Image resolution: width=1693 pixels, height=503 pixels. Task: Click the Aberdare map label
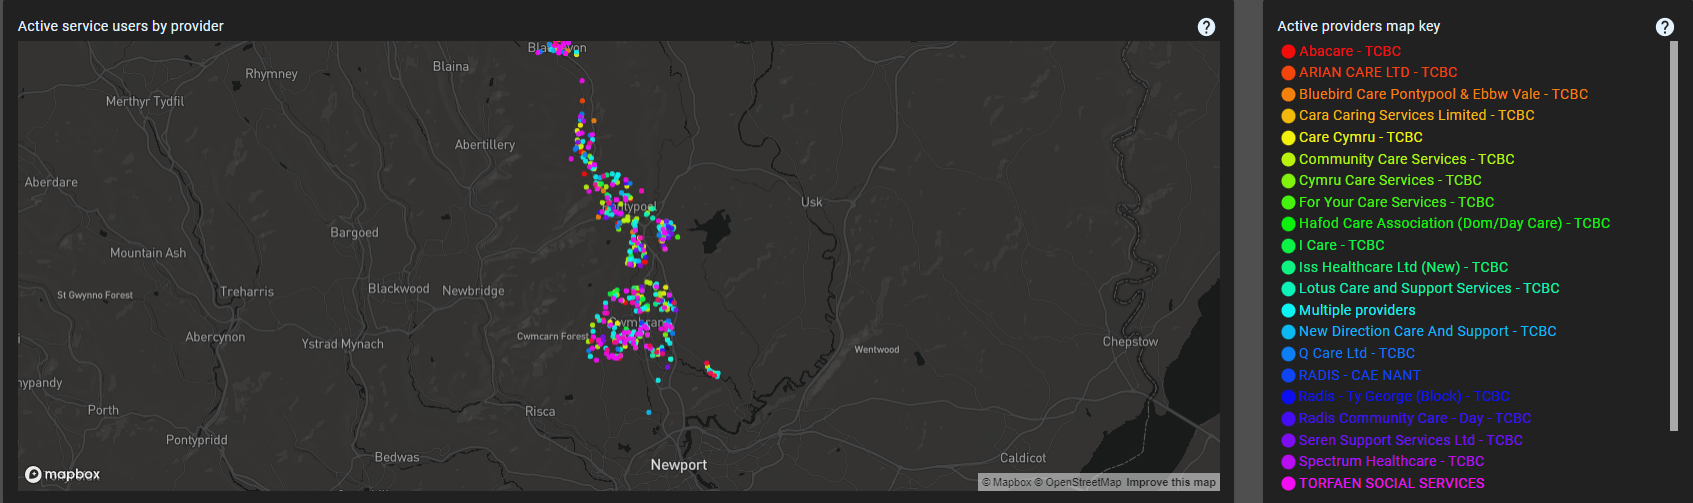click(x=51, y=183)
